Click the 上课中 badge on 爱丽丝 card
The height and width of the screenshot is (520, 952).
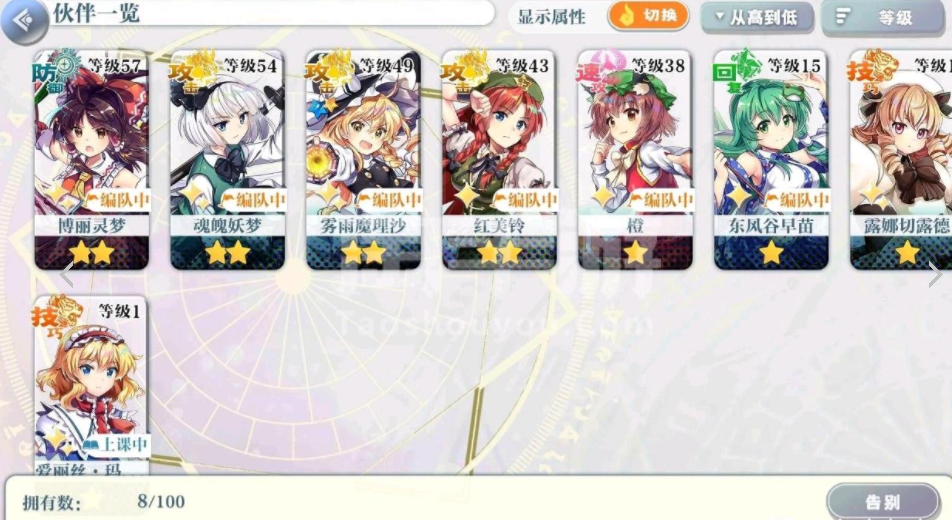[x=115, y=444]
